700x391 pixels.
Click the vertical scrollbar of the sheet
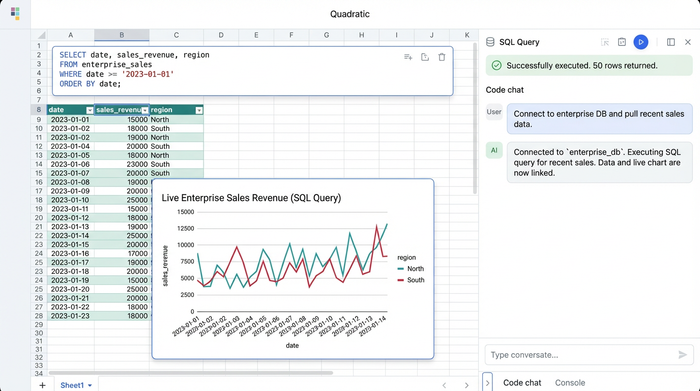tap(475, 118)
